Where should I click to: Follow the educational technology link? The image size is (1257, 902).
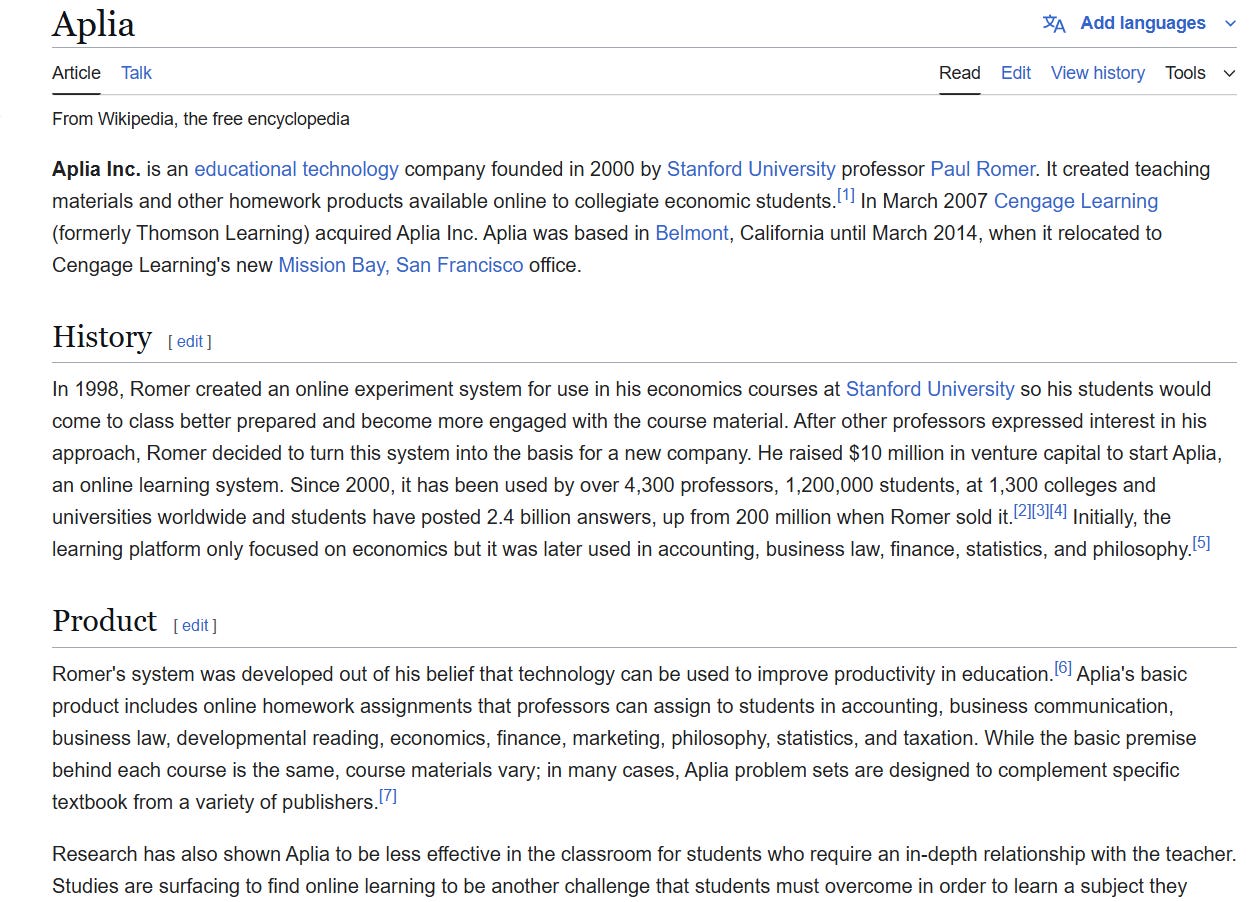tap(296, 169)
